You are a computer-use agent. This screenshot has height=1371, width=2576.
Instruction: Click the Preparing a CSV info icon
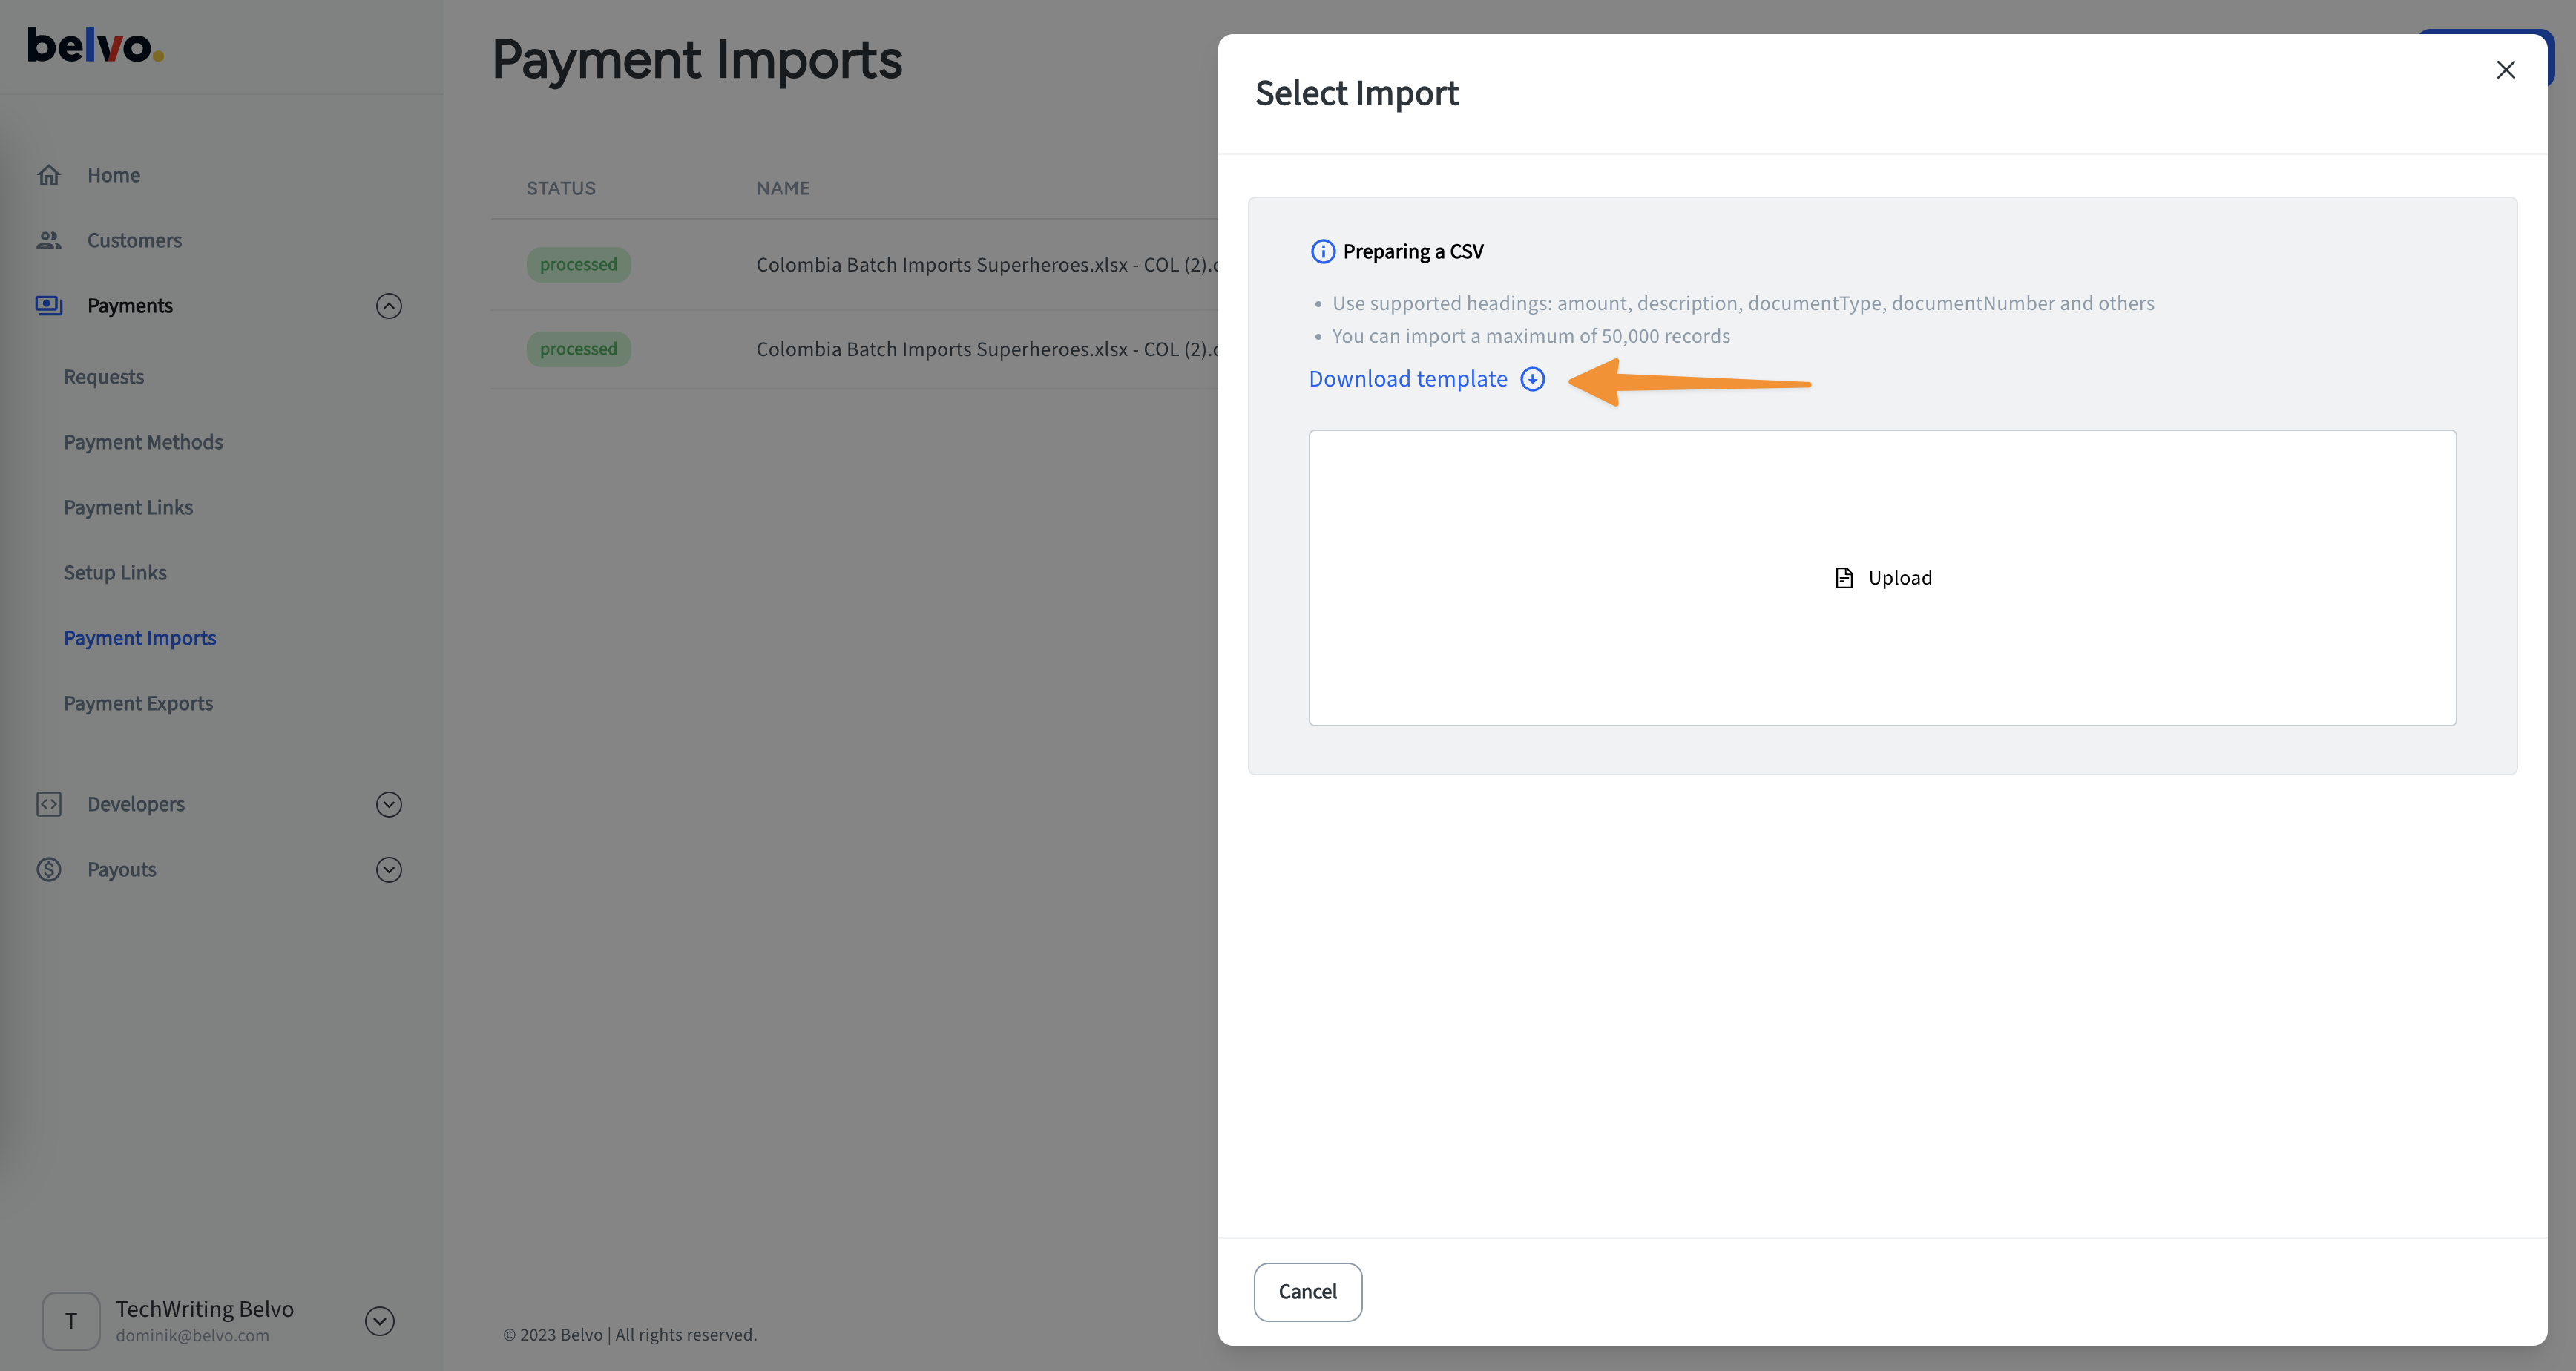tap(1323, 251)
